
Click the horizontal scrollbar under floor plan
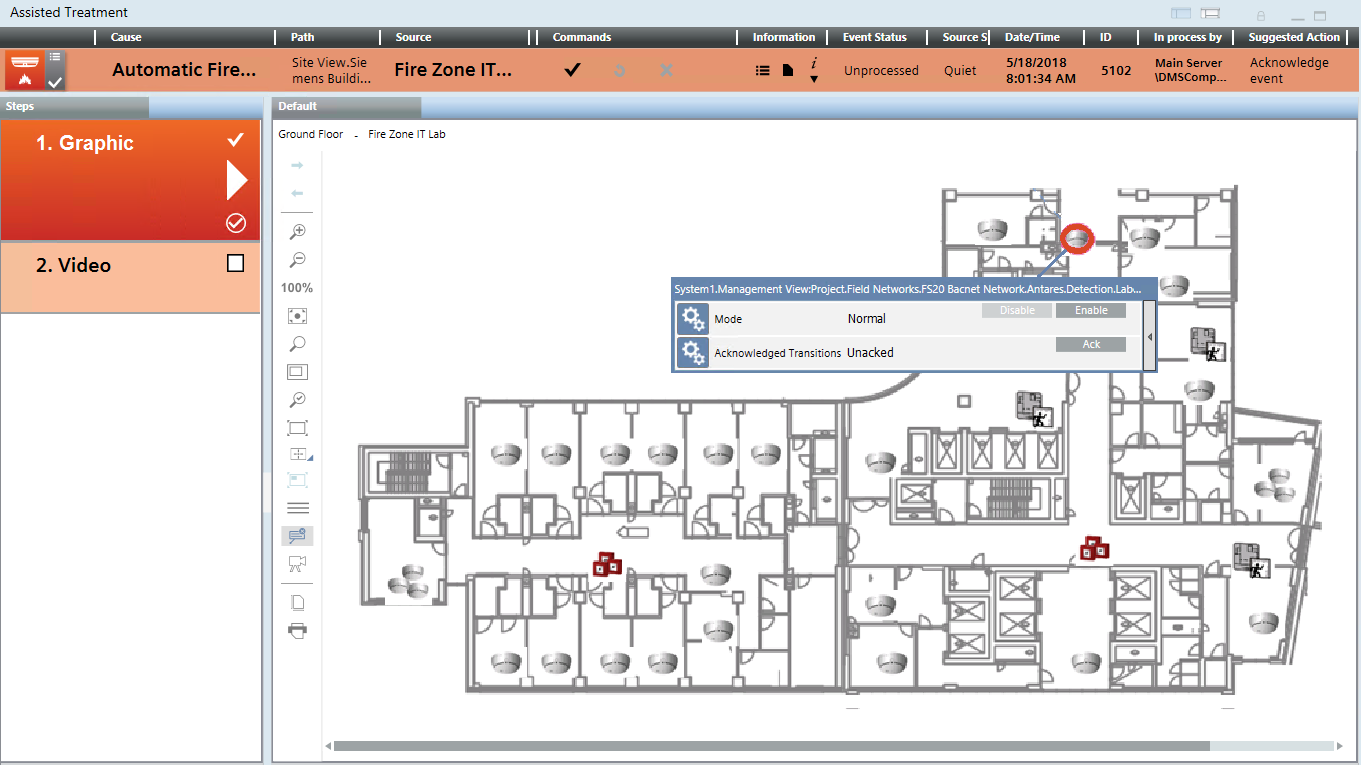(770, 746)
